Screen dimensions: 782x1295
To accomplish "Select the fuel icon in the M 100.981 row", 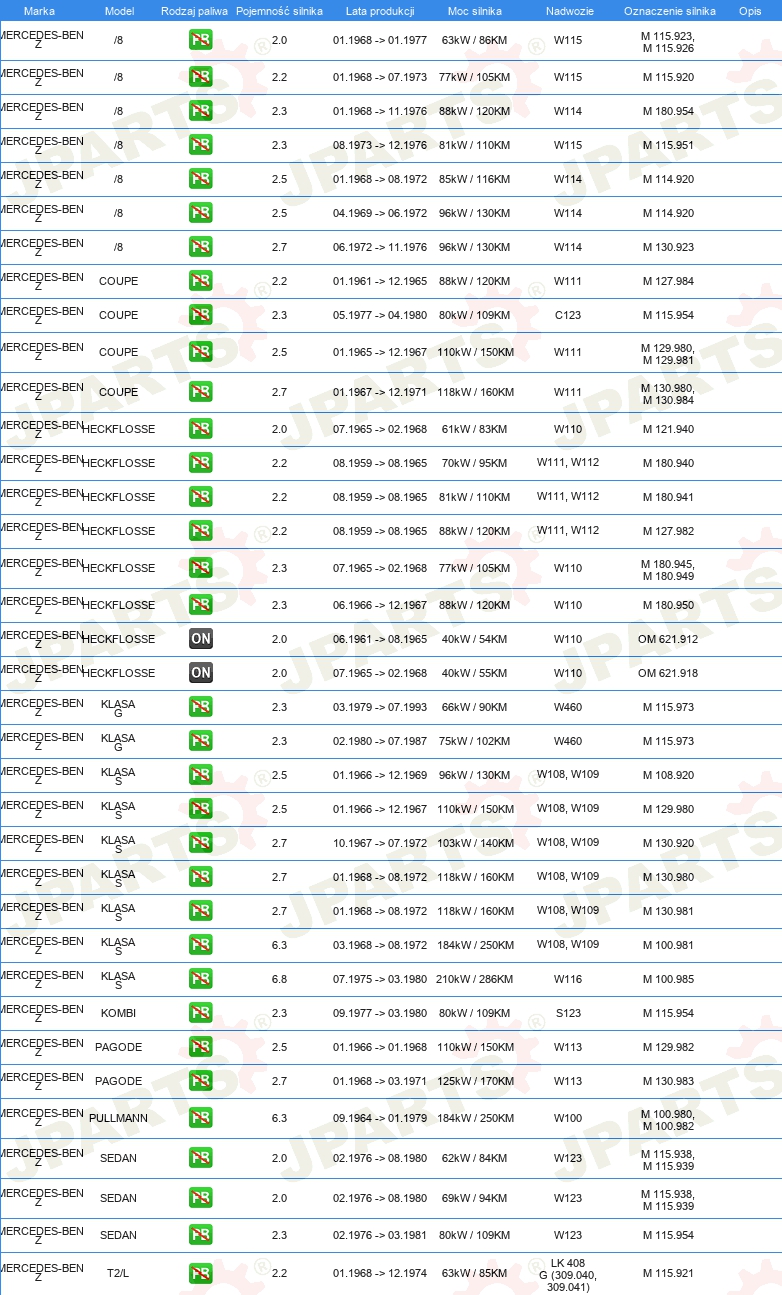I will click(200, 945).
